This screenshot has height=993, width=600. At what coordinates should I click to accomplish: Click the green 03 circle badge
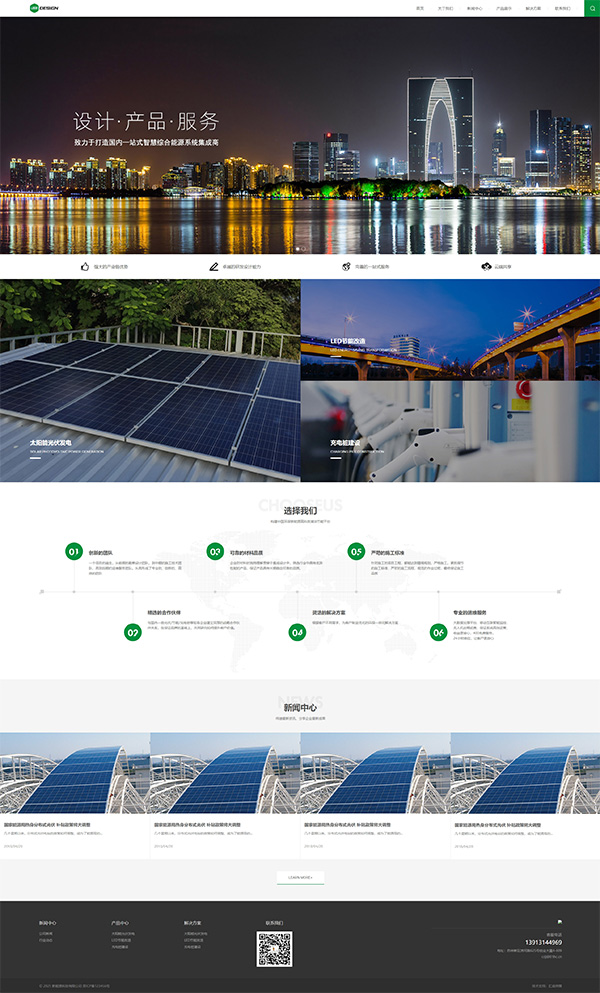[215, 551]
